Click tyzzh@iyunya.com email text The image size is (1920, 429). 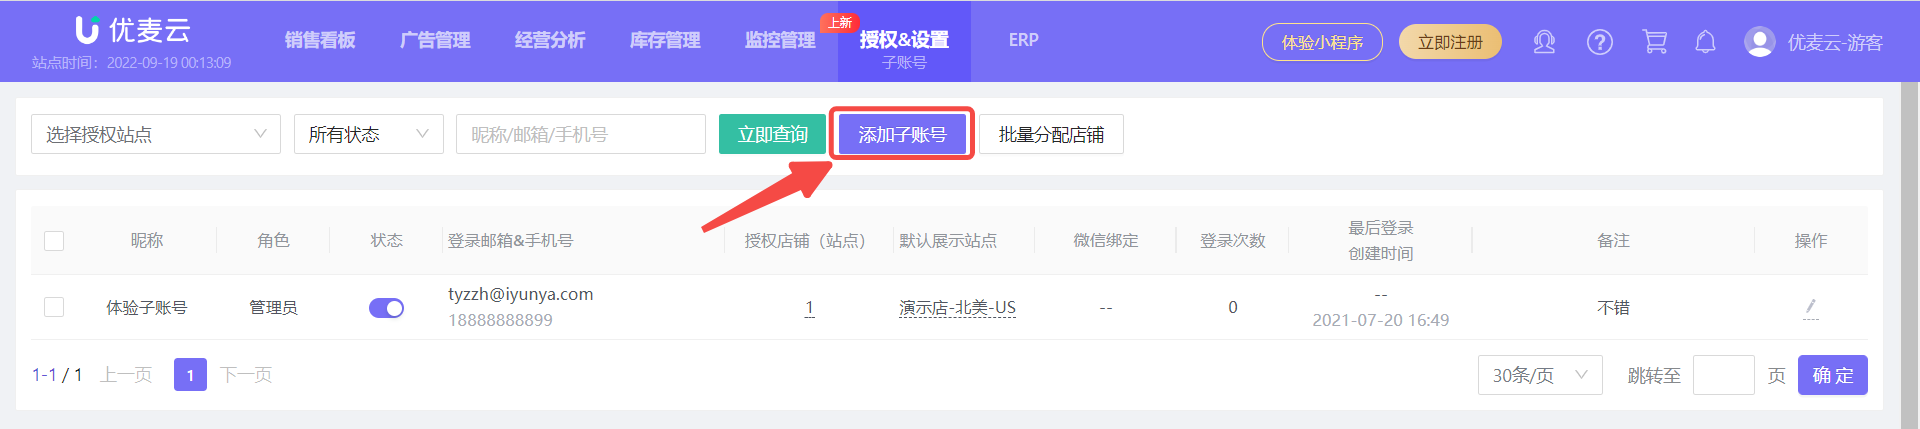click(521, 294)
